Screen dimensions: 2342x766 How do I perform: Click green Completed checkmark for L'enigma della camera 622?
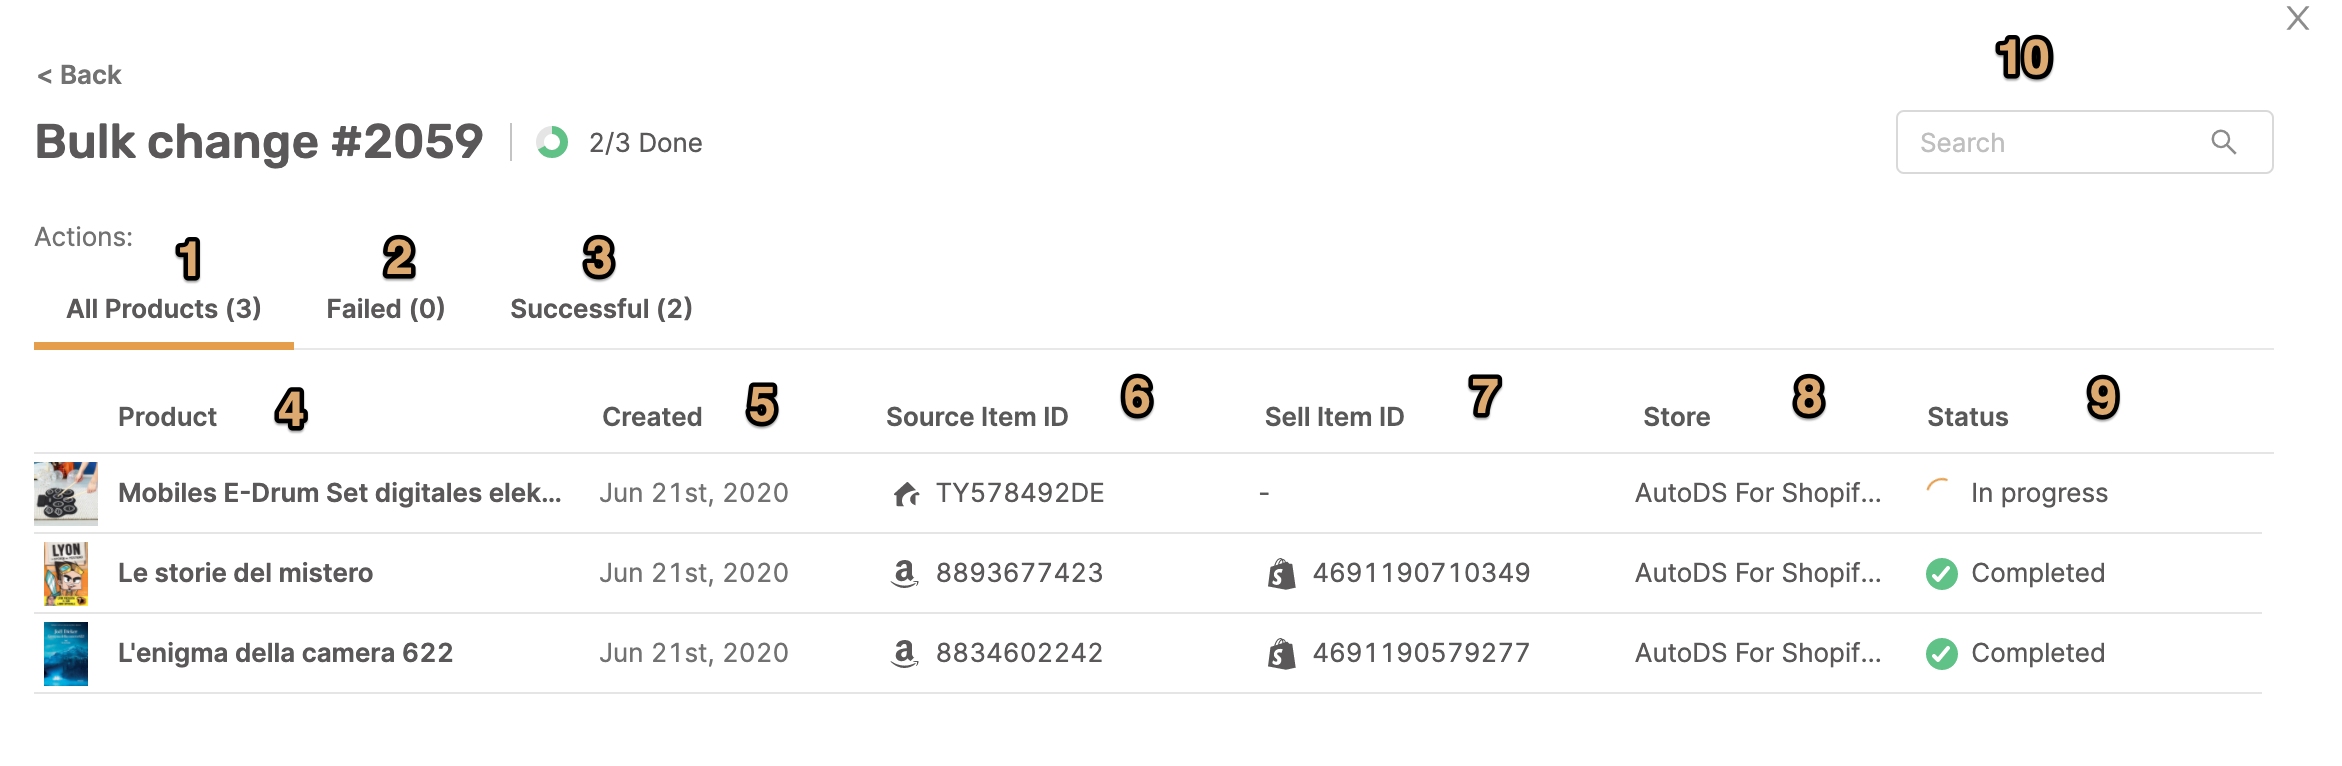point(1941,654)
